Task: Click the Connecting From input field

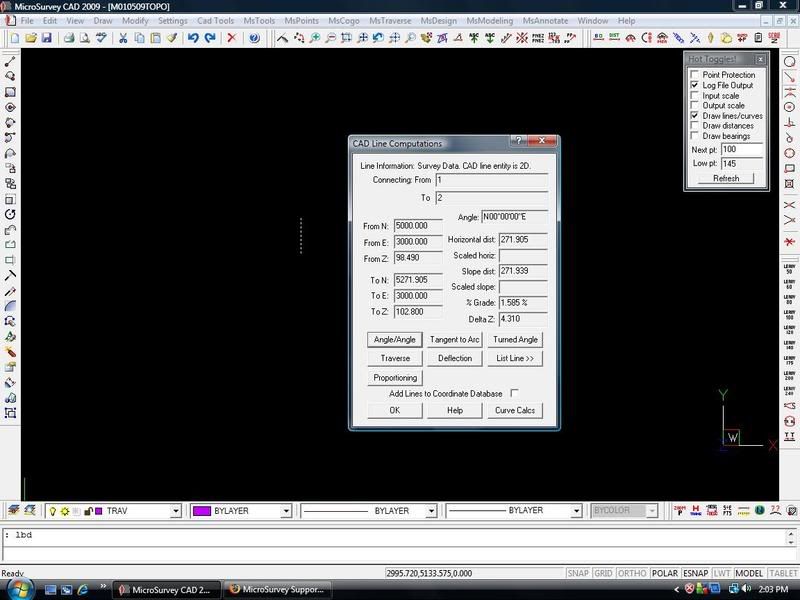Action: (492, 180)
